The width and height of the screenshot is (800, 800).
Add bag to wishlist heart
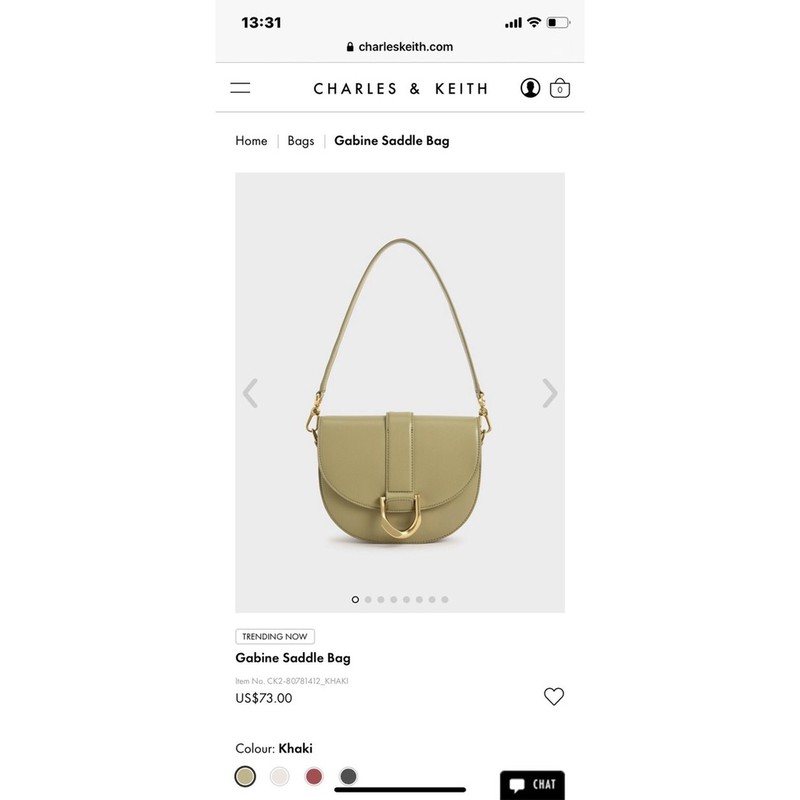554,696
